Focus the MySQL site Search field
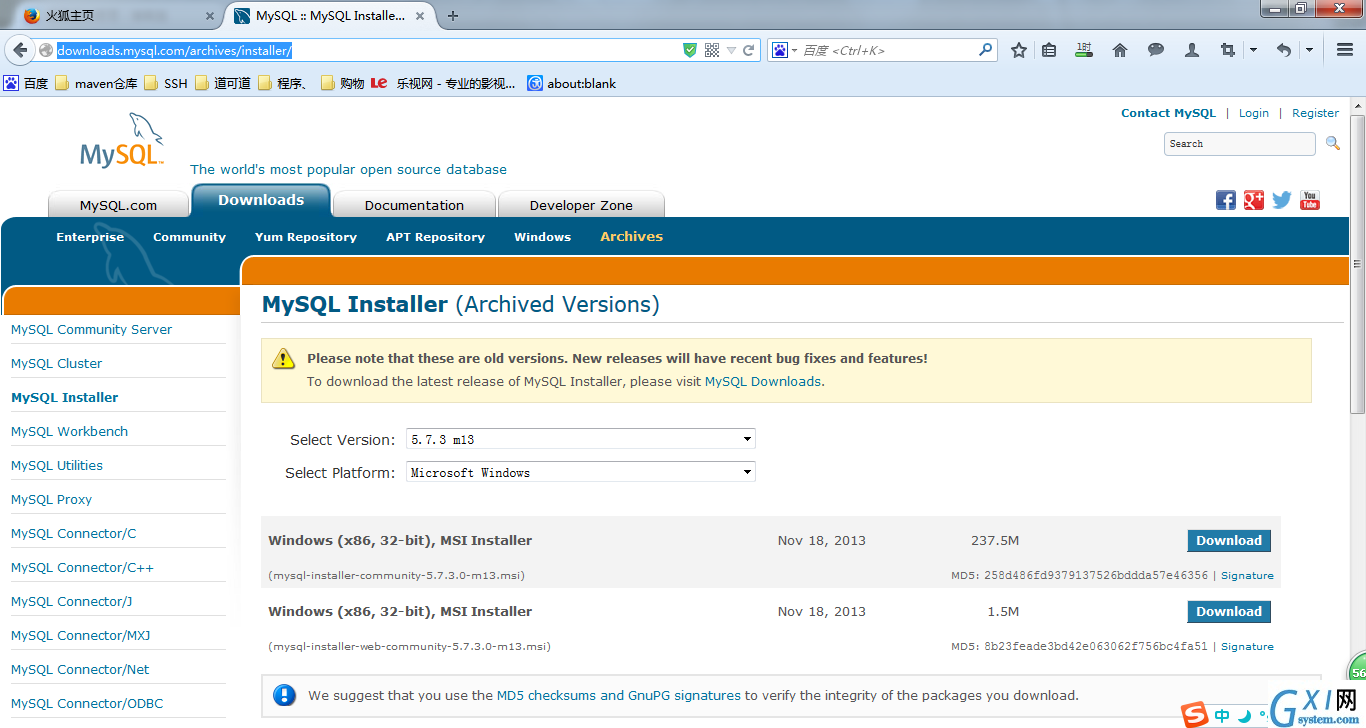The image size is (1366, 728). (1240, 144)
